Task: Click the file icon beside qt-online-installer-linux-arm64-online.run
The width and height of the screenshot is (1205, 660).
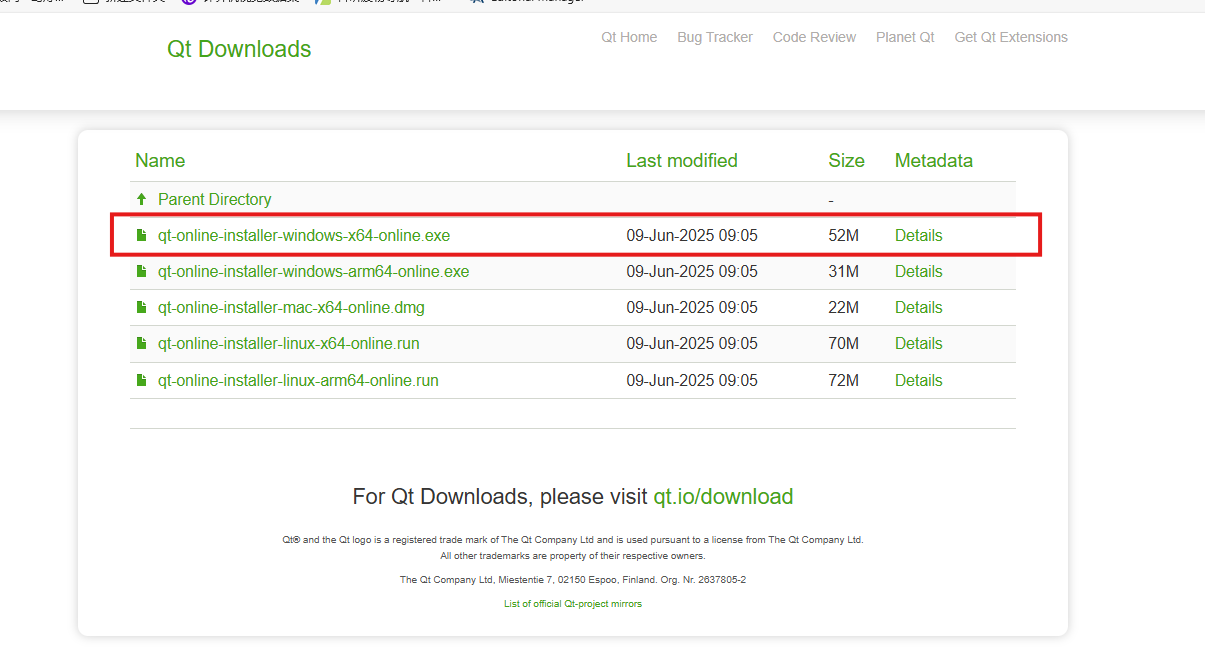Action: (x=142, y=381)
